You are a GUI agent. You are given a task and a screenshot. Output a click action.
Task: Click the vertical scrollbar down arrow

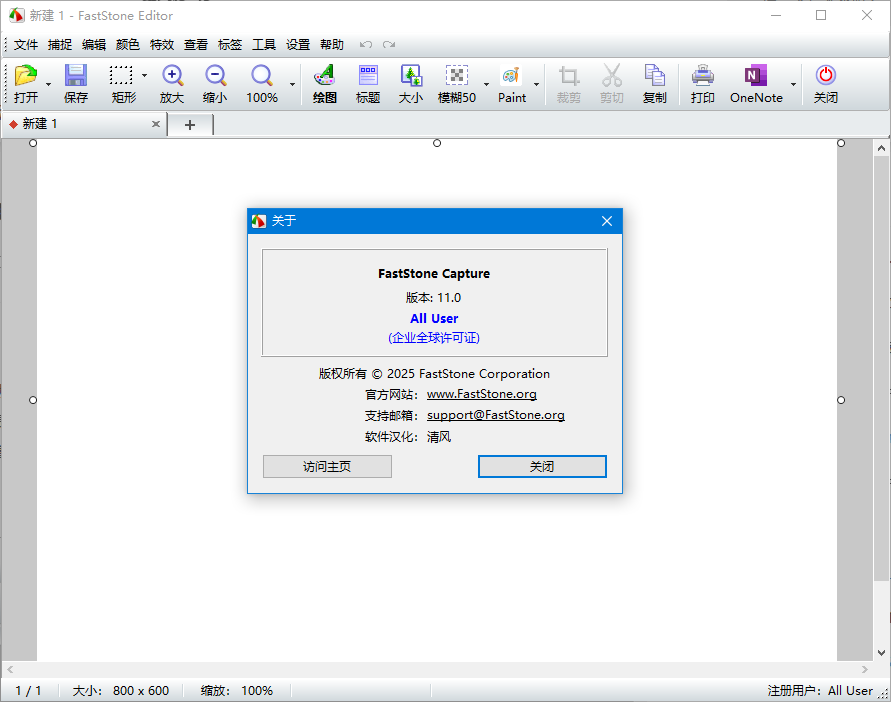coord(881,653)
